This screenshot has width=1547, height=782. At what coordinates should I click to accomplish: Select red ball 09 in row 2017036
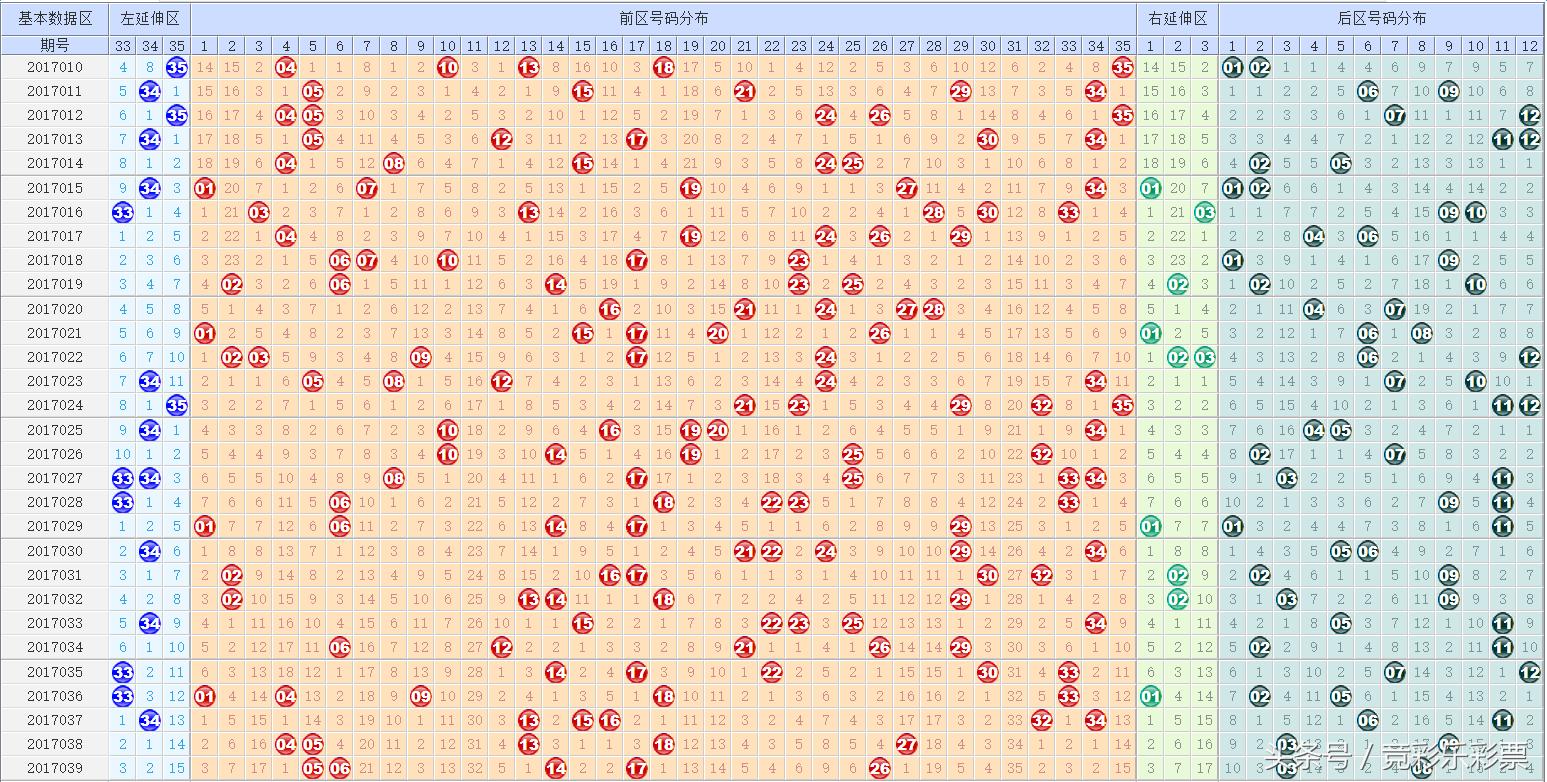[421, 696]
